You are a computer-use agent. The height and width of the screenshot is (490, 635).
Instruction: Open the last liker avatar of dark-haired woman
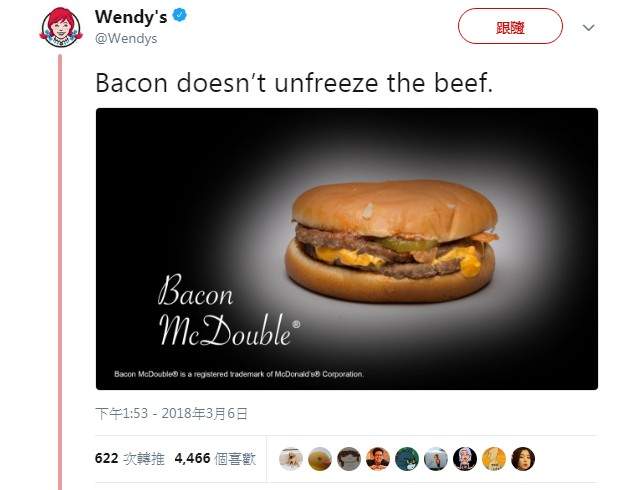[523, 459]
